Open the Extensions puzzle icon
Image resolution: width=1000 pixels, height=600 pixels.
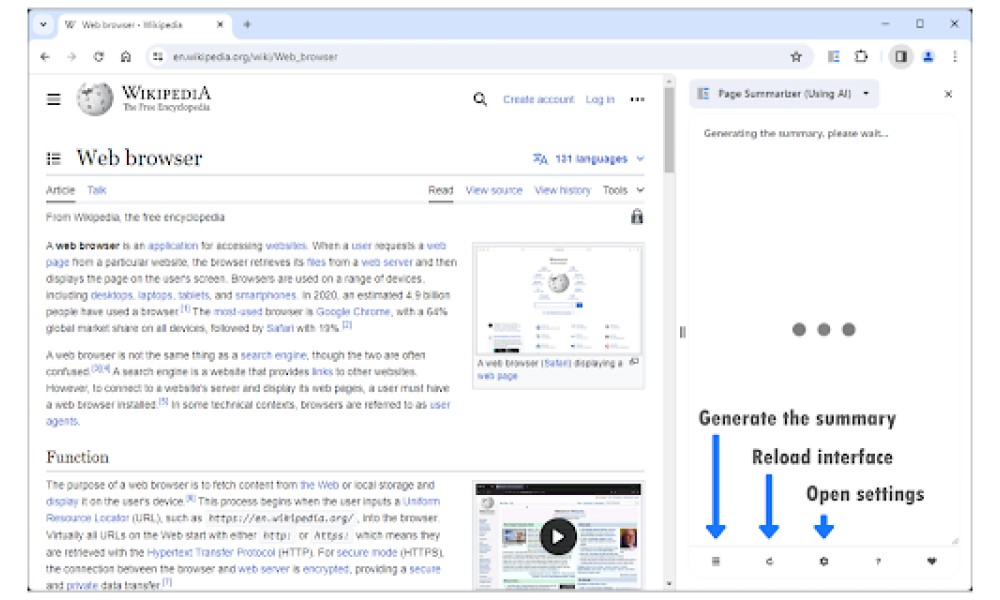[861, 57]
